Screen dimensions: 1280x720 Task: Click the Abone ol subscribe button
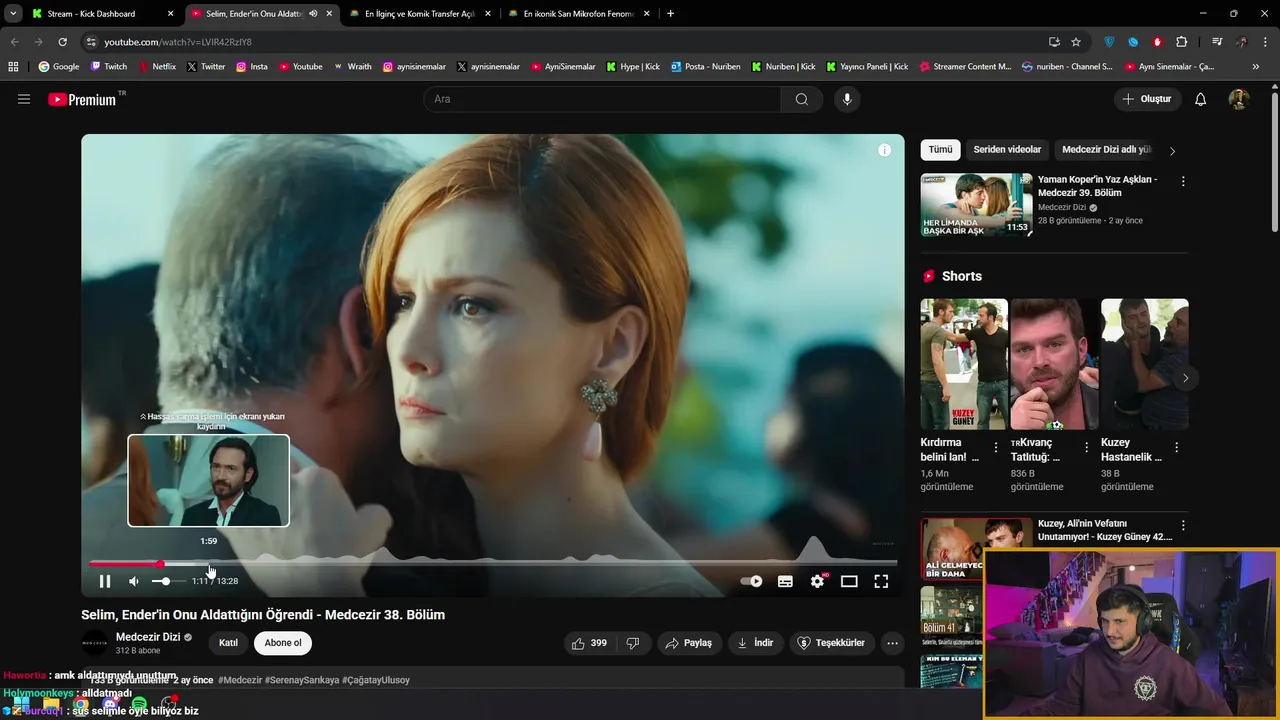pyautogui.click(x=283, y=643)
